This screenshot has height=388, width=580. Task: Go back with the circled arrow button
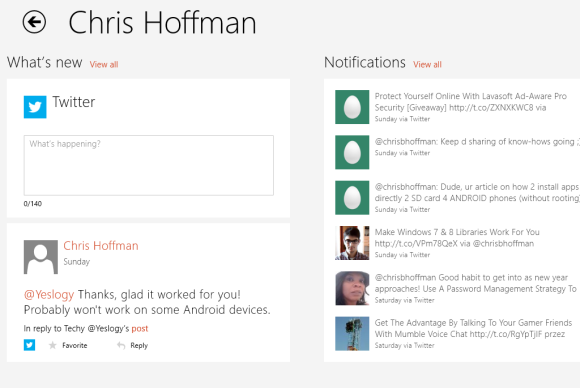tap(34, 22)
